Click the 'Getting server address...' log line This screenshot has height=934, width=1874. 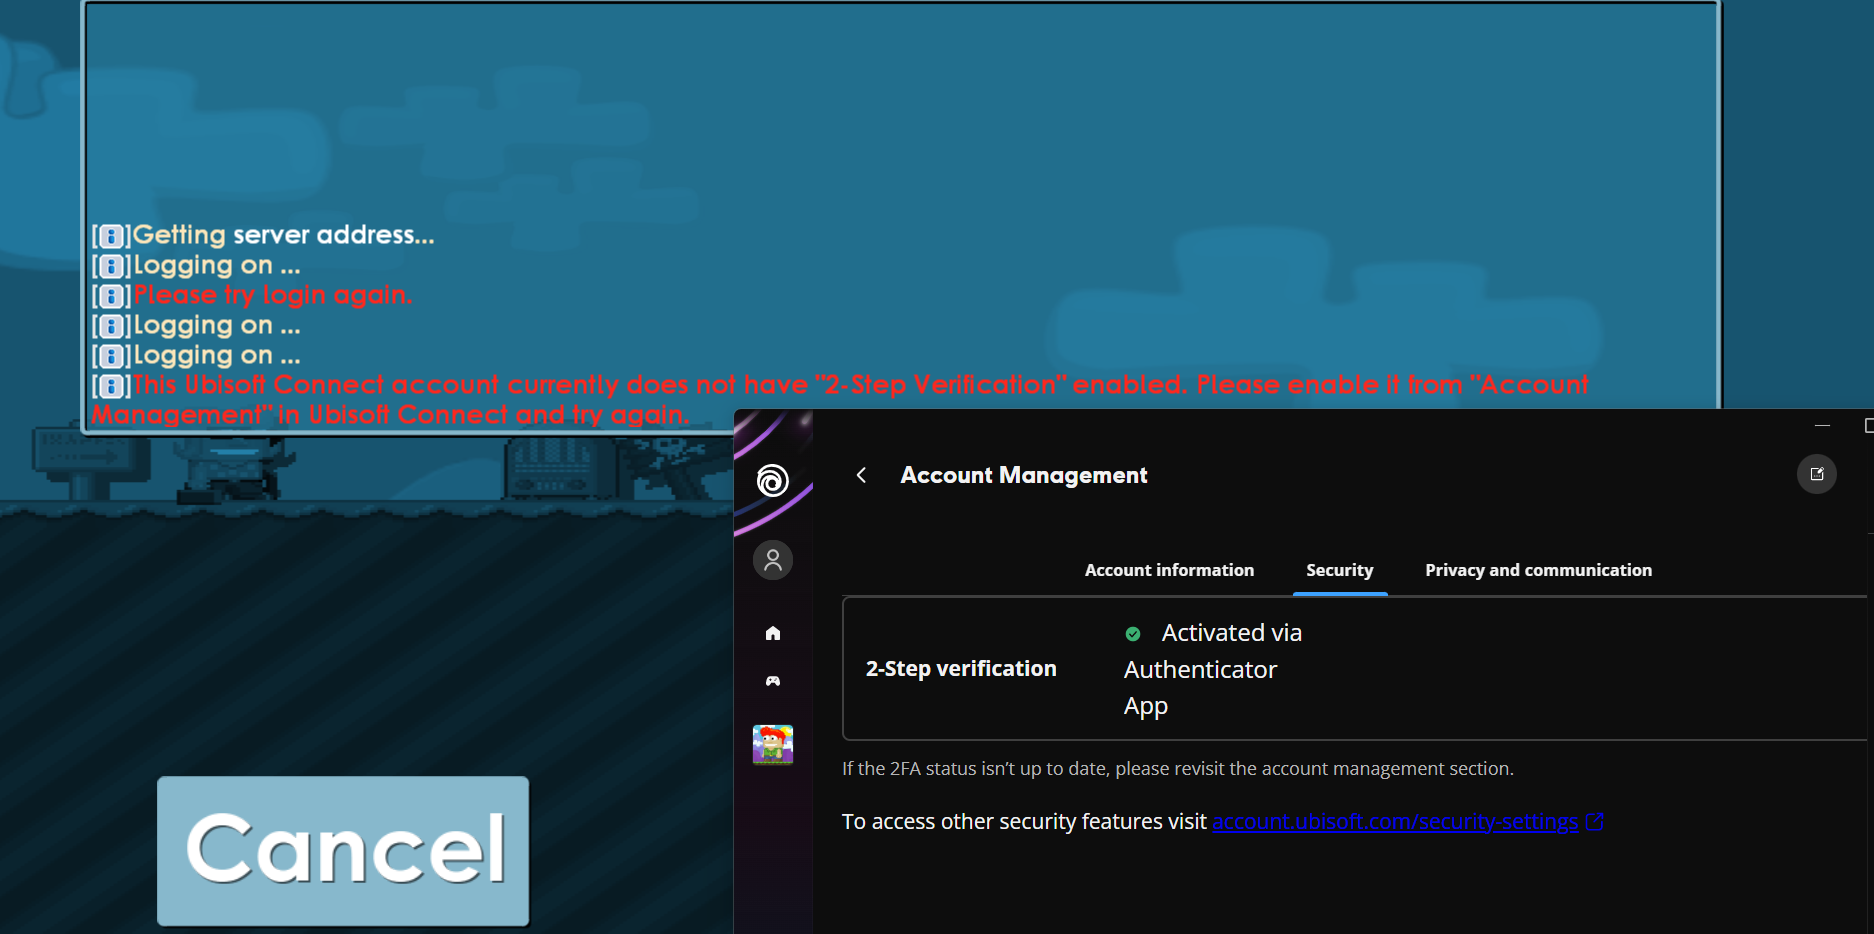[284, 235]
